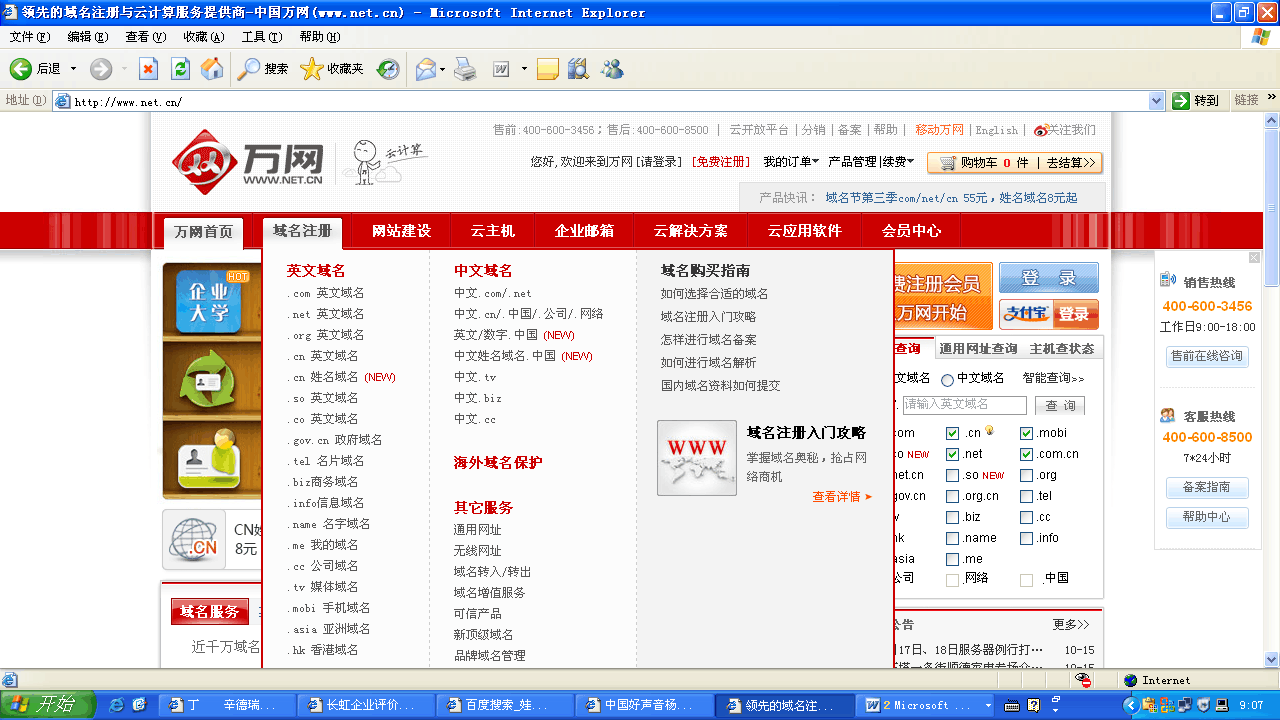The height and width of the screenshot is (720, 1280).
Task: Click the Stop loading icon
Action: point(148,69)
